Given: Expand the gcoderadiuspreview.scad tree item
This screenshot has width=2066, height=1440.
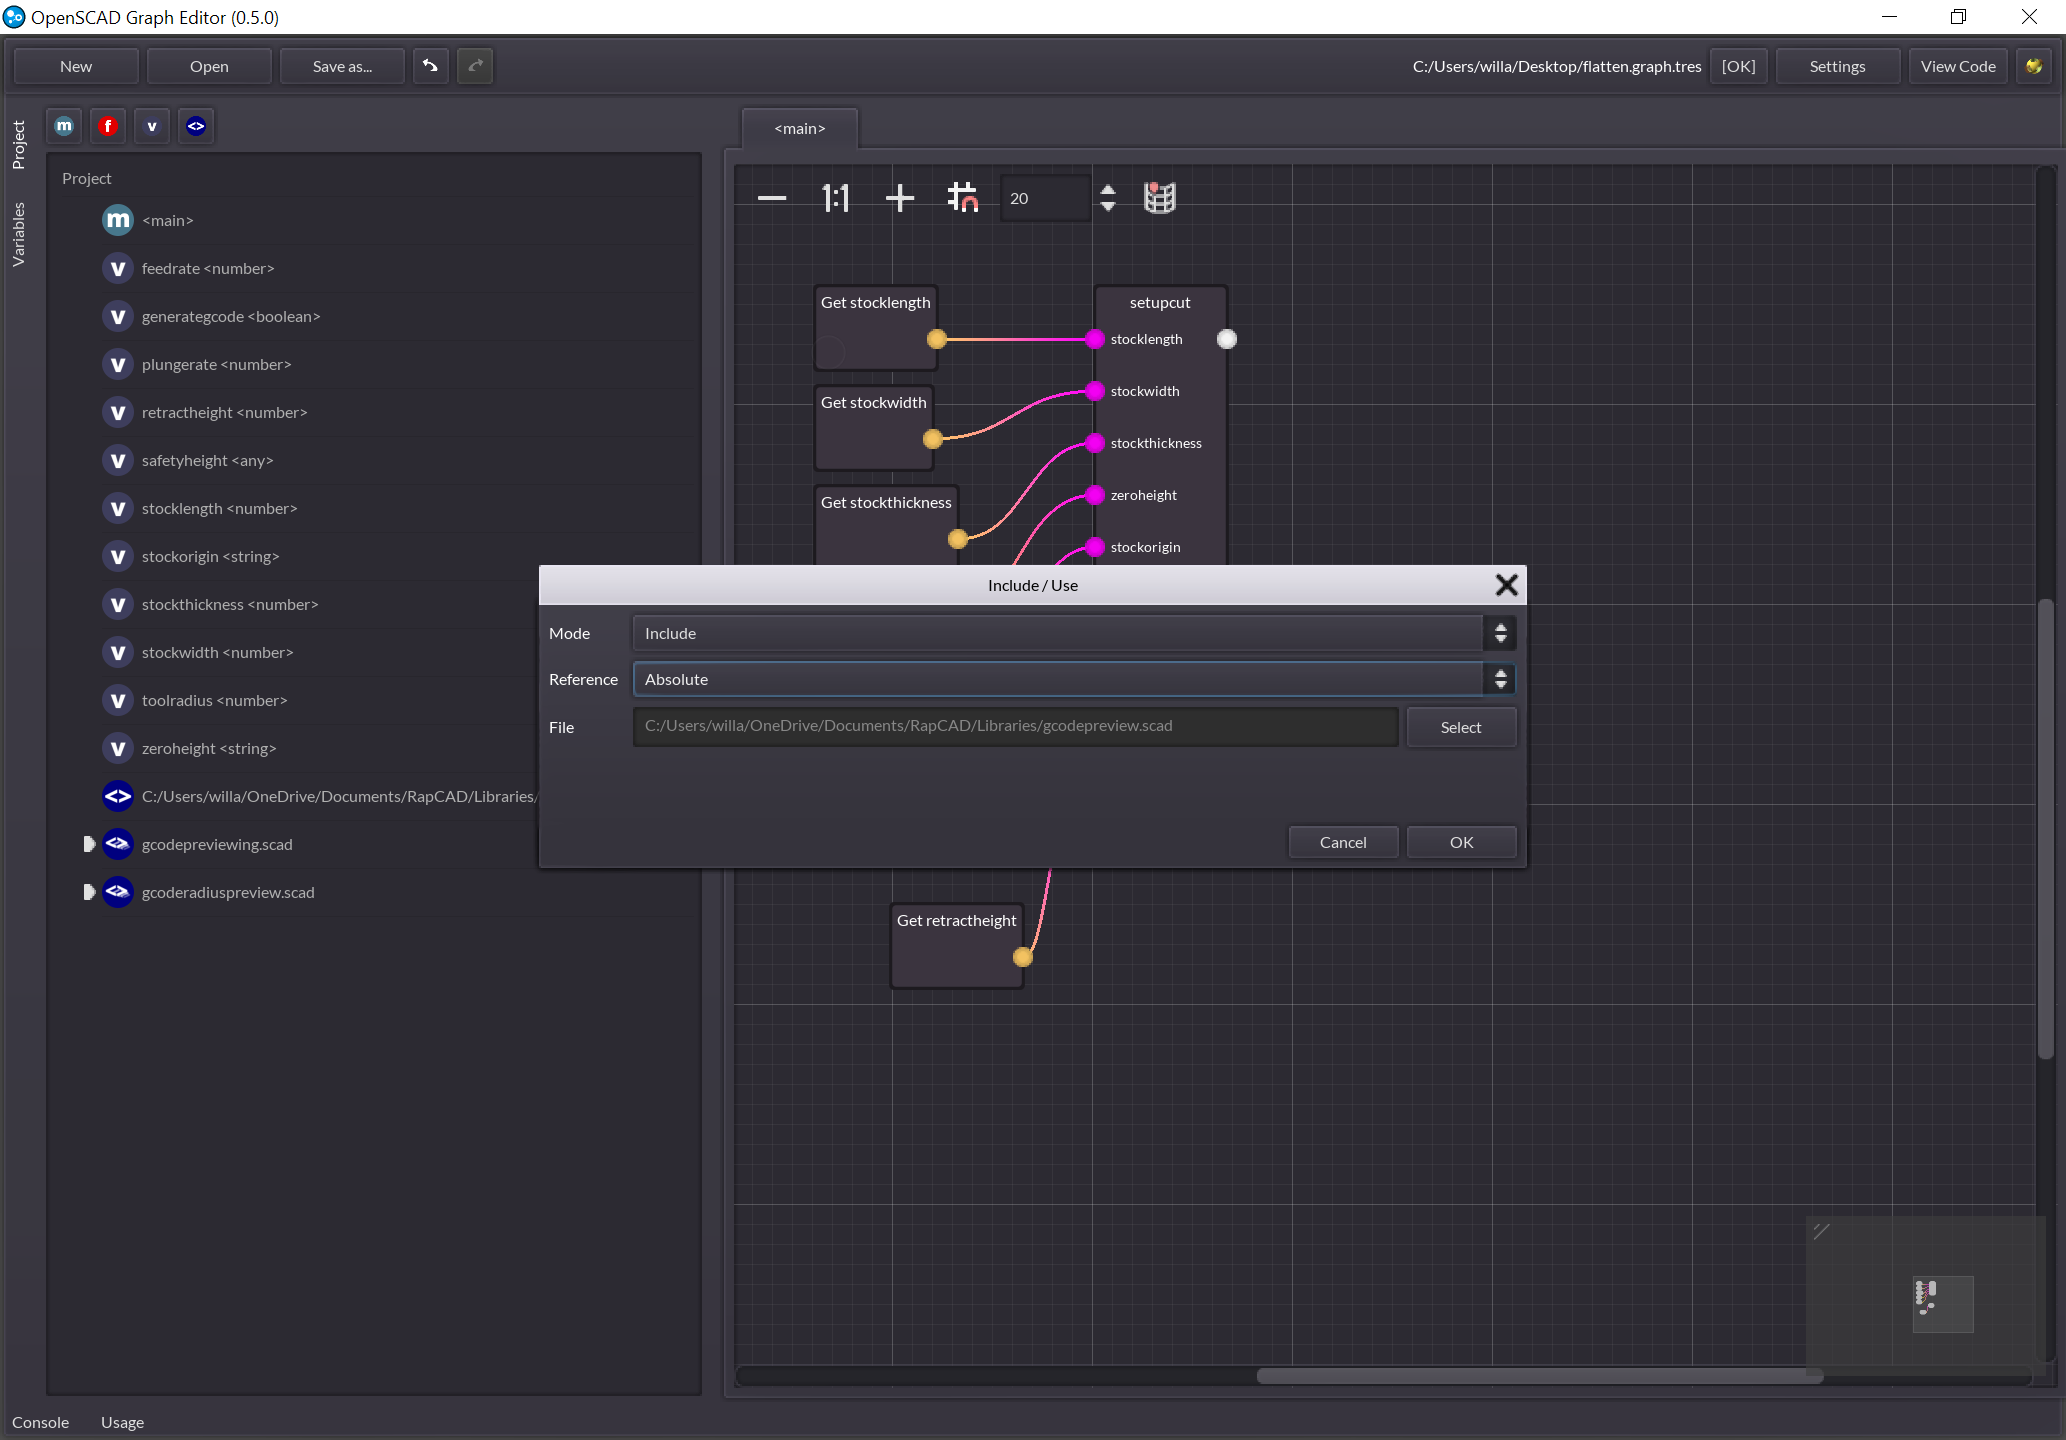Looking at the screenshot, I should click(89, 892).
